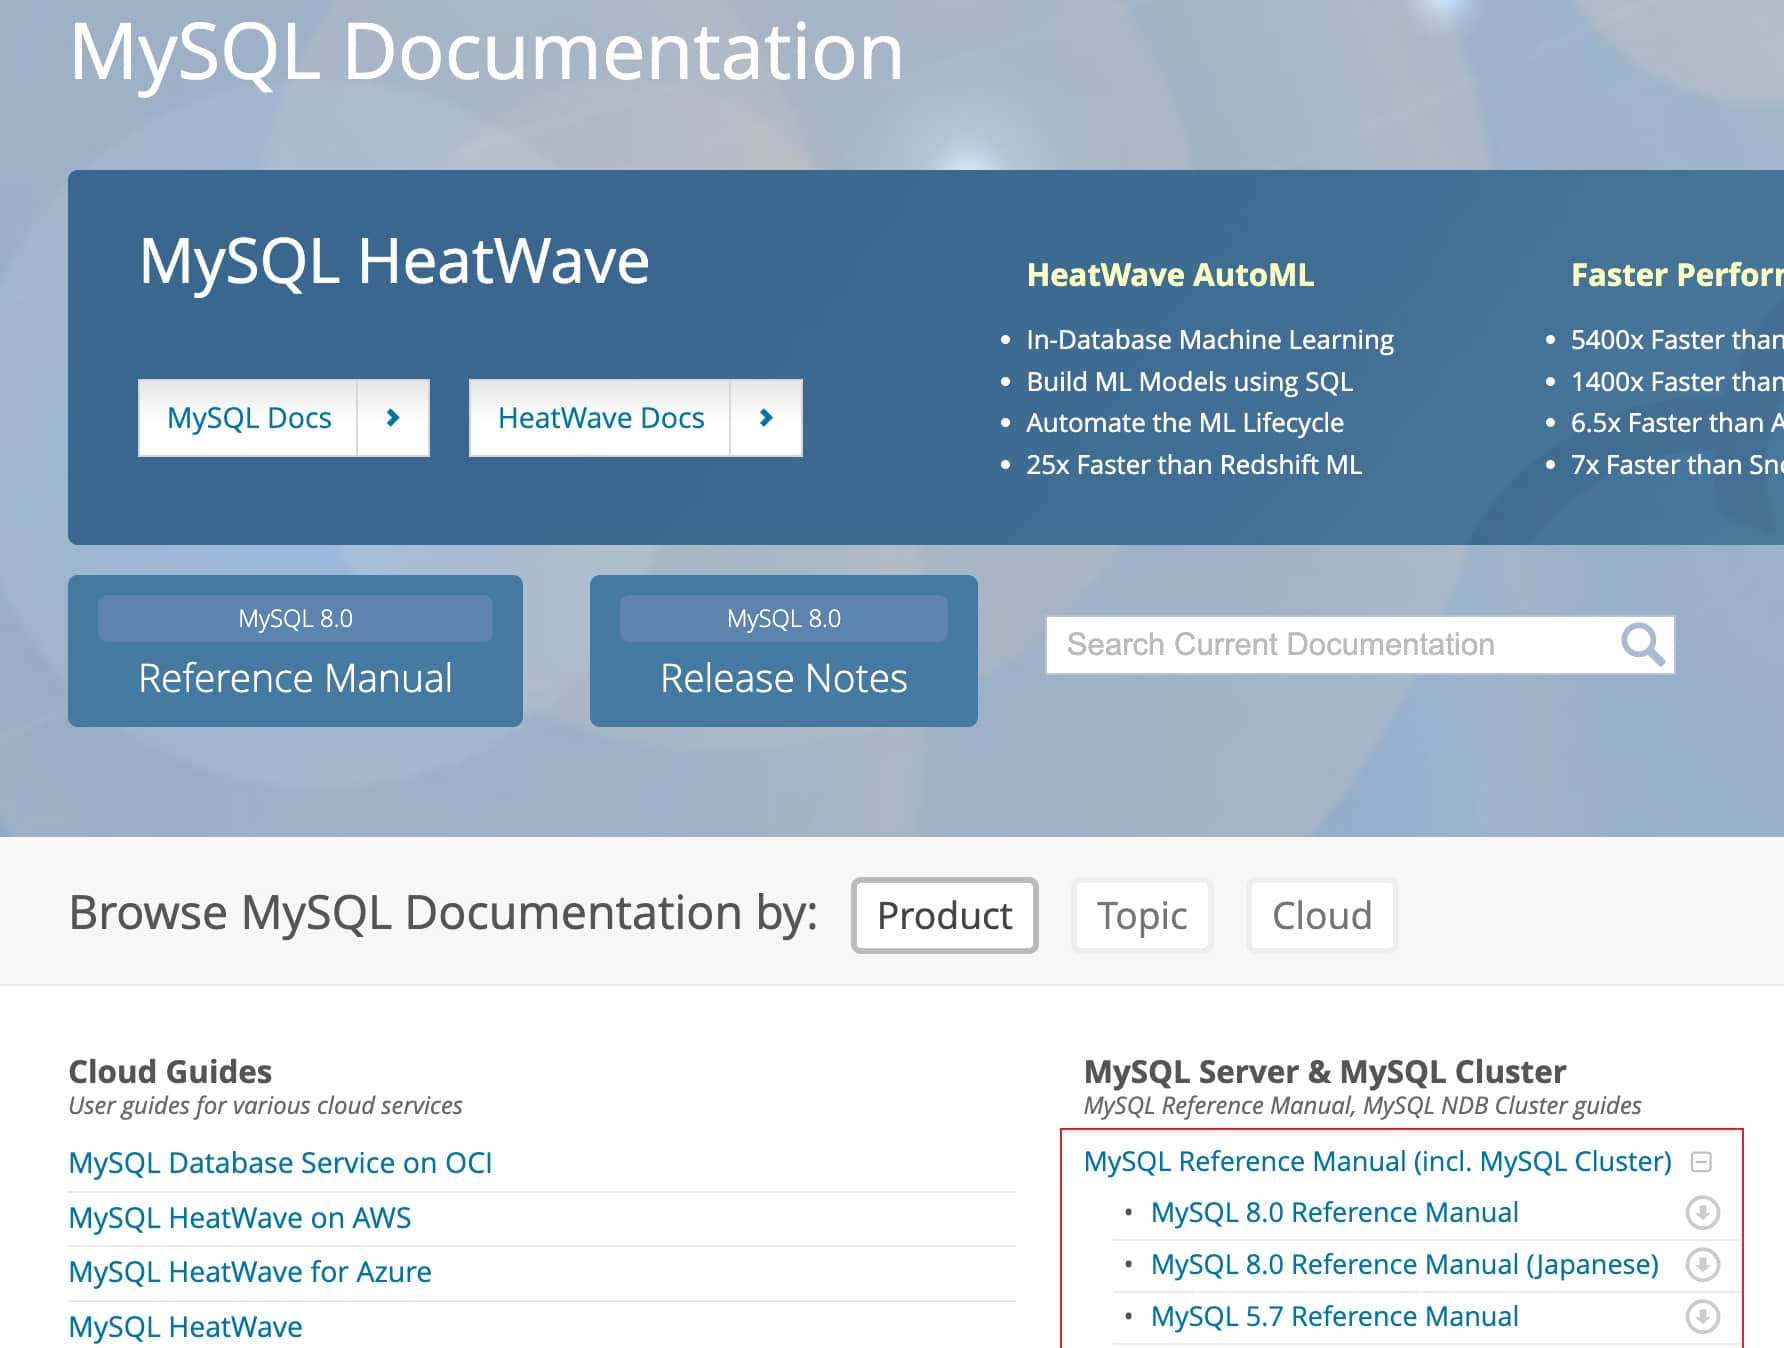Click the search magnifier icon
The height and width of the screenshot is (1348, 1784).
(x=1643, y=645)
